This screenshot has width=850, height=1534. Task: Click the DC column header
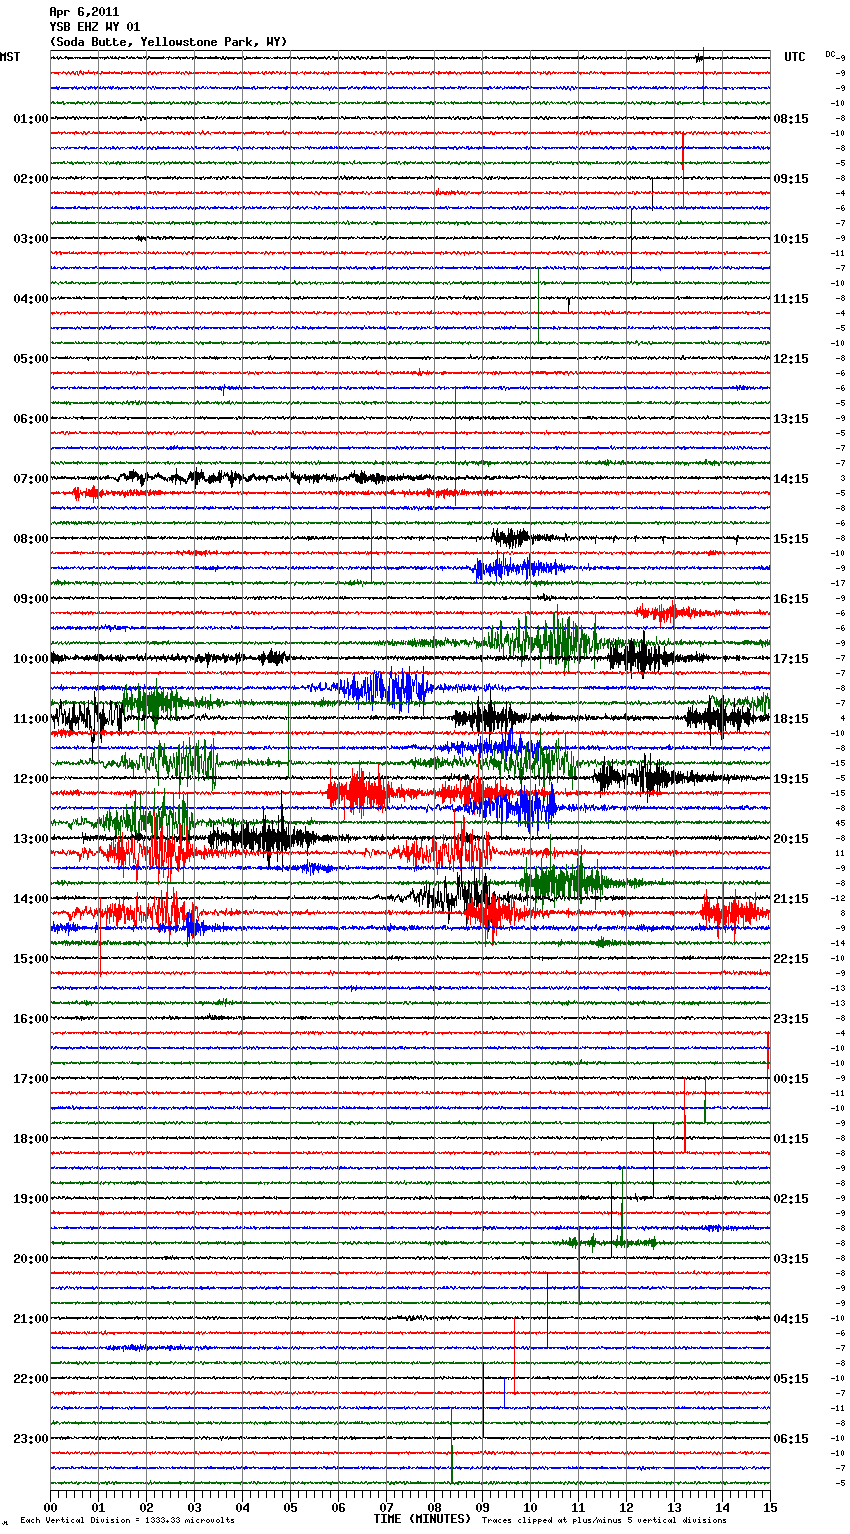click(x=830, y=54)
